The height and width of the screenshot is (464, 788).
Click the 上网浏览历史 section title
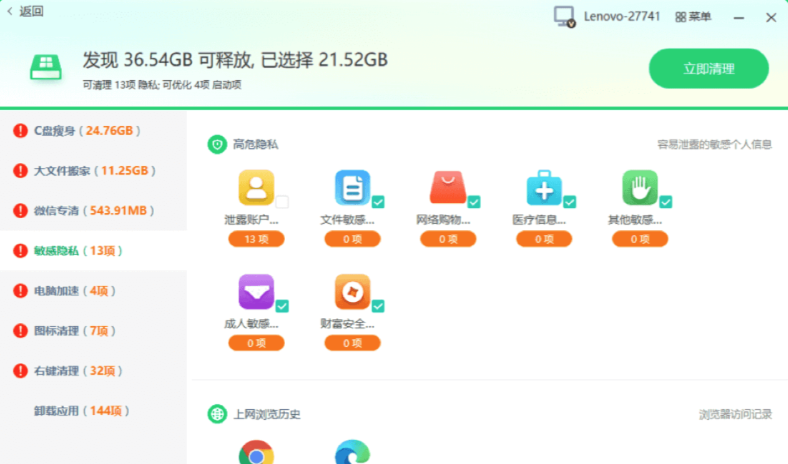click(267, 414)
